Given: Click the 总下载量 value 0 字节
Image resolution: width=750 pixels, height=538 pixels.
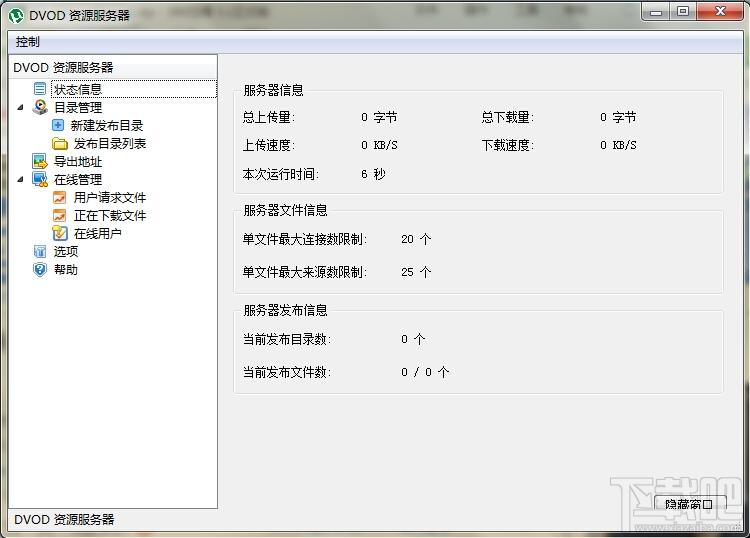Looking at the screenshot, I should pyautogui.click(x=618, y=117).
